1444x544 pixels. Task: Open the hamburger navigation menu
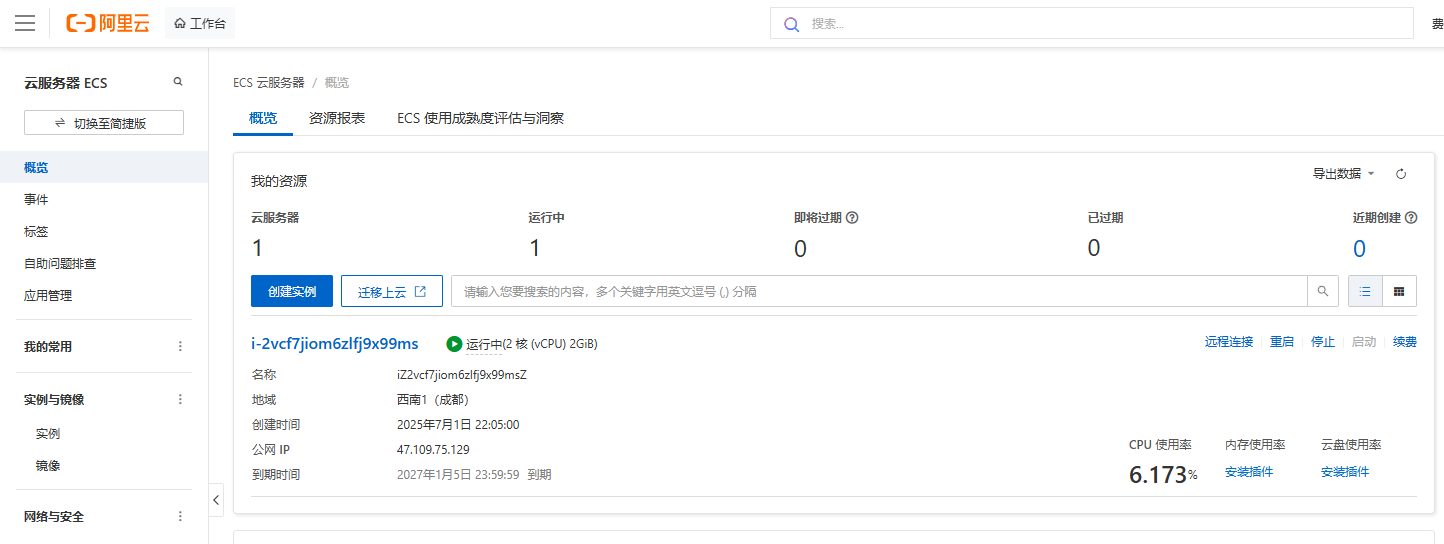click(25, 23)
